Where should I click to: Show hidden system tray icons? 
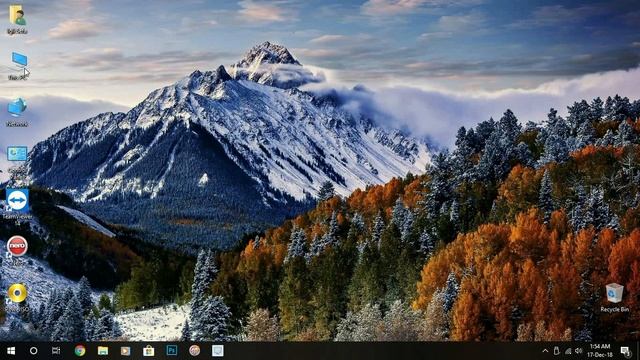point(545,351)
